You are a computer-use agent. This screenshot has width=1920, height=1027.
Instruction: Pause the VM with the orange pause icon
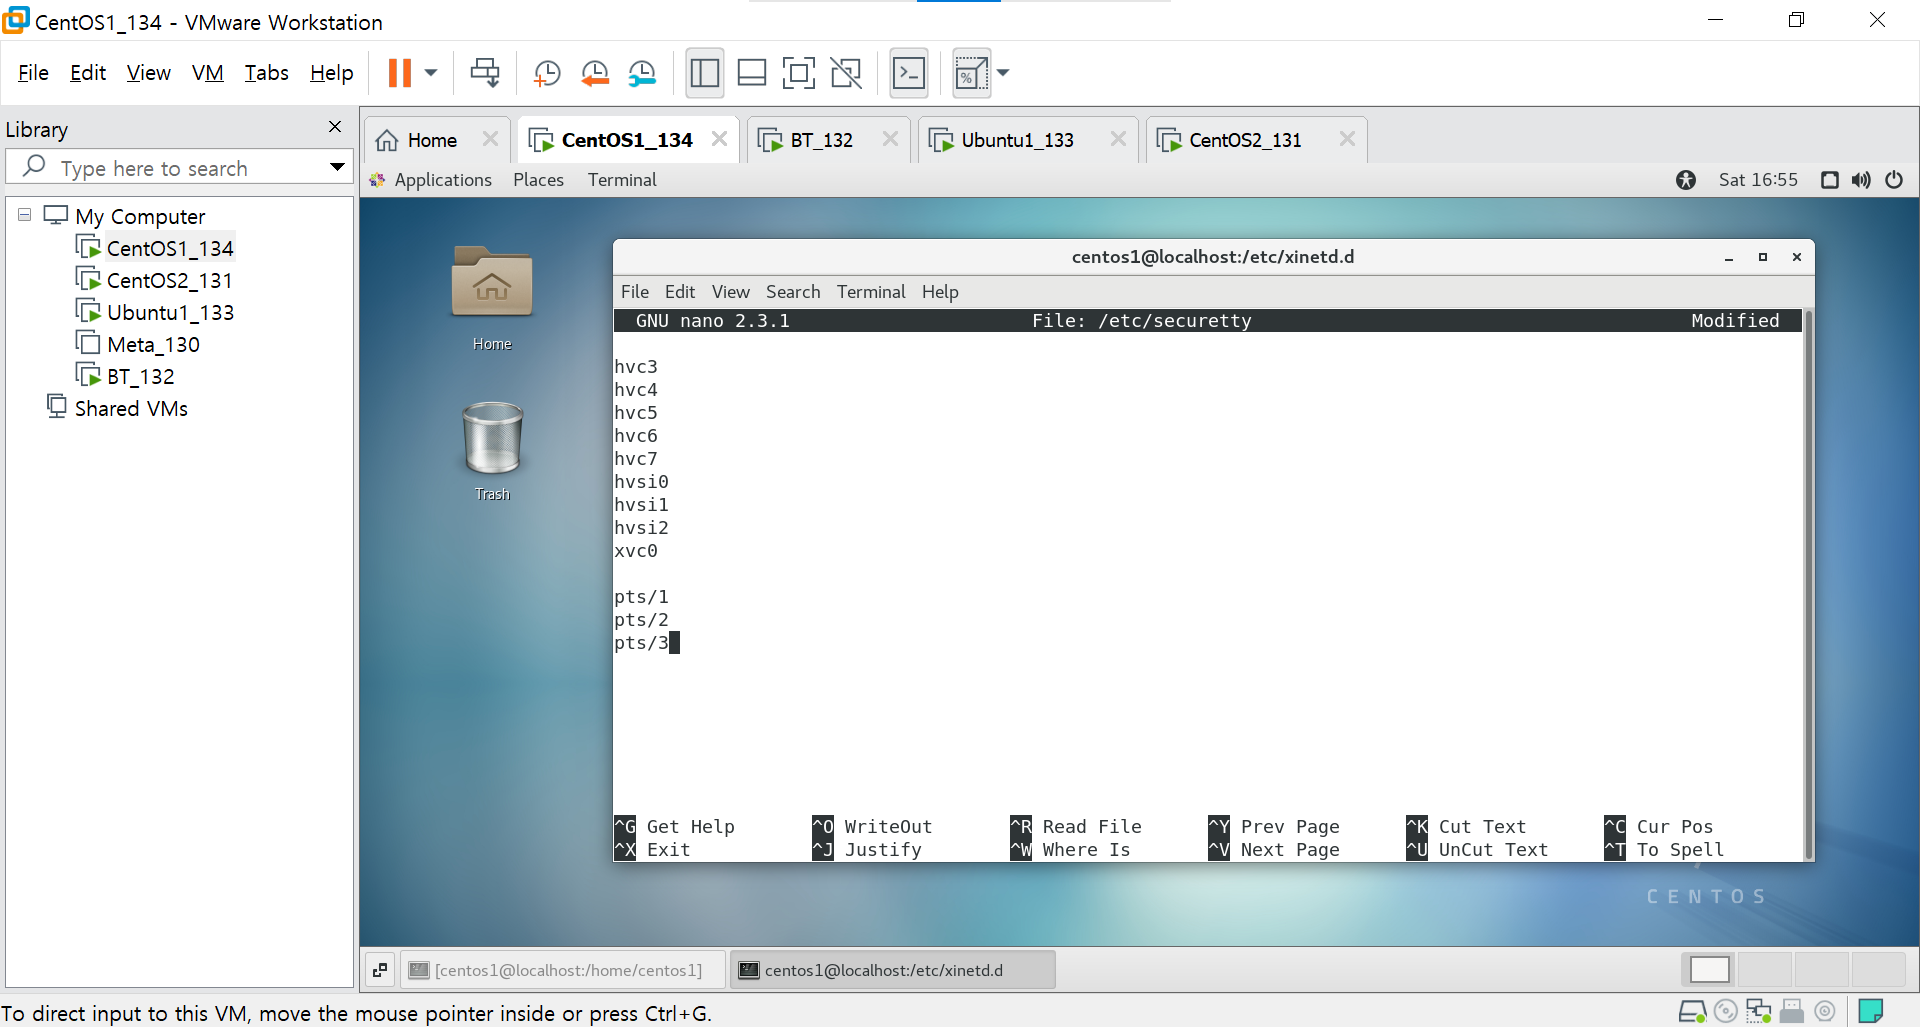(399, 73)
